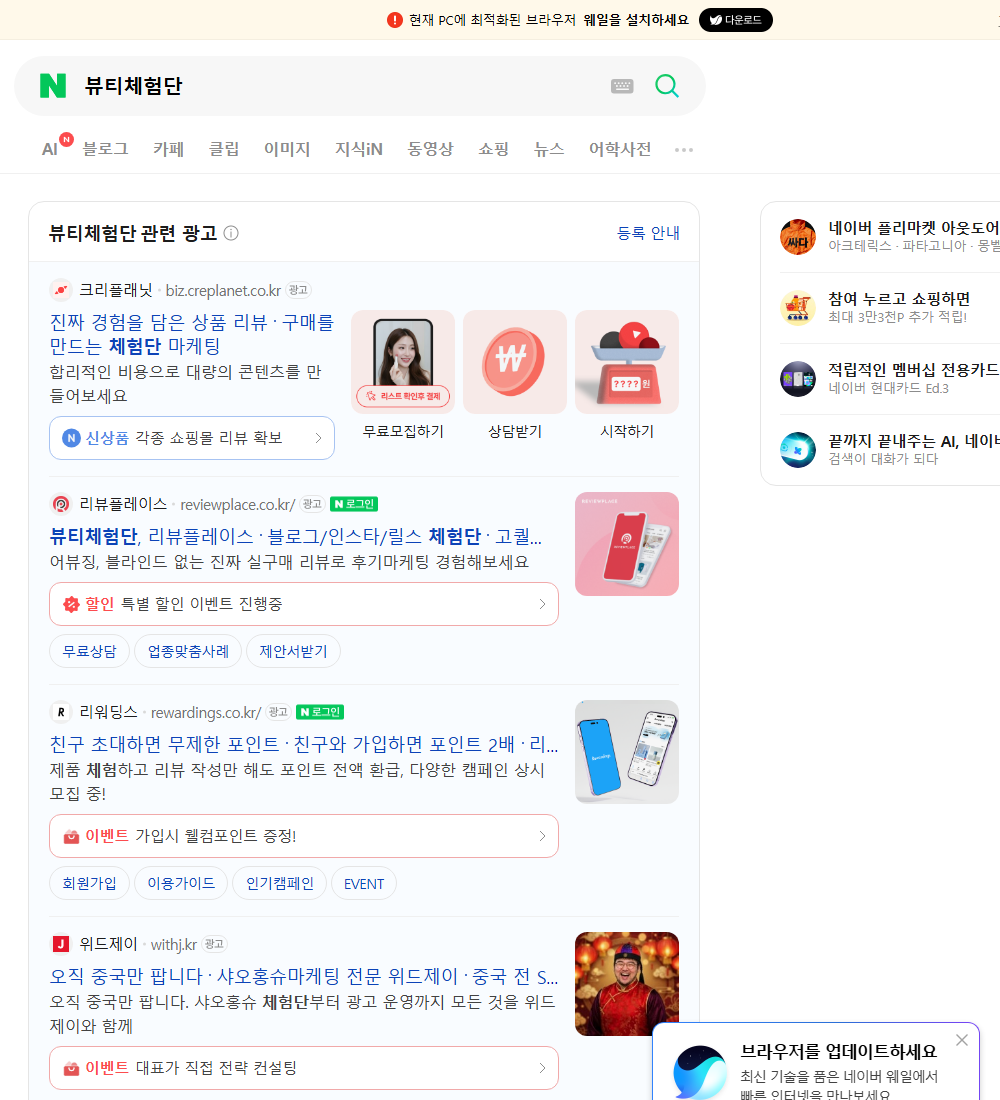Screen dimensions: 1000x1100
Task: Close the 브라우저를 업데이트하세요 popup
Action: tap(962, 1040)
